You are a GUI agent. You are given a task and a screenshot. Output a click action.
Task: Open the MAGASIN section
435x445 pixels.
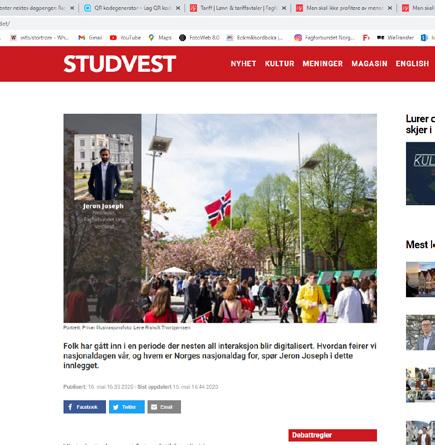pos(369,64)
